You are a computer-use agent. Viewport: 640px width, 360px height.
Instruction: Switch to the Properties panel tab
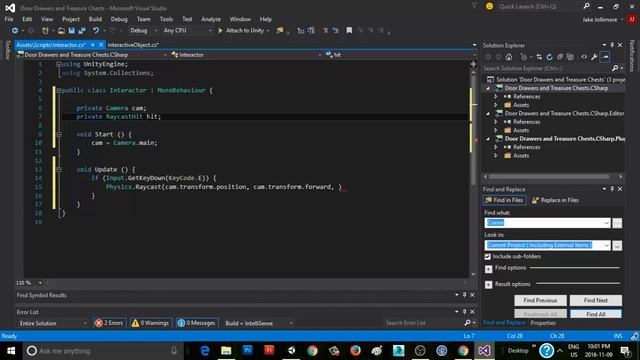[x=543, y=323]
